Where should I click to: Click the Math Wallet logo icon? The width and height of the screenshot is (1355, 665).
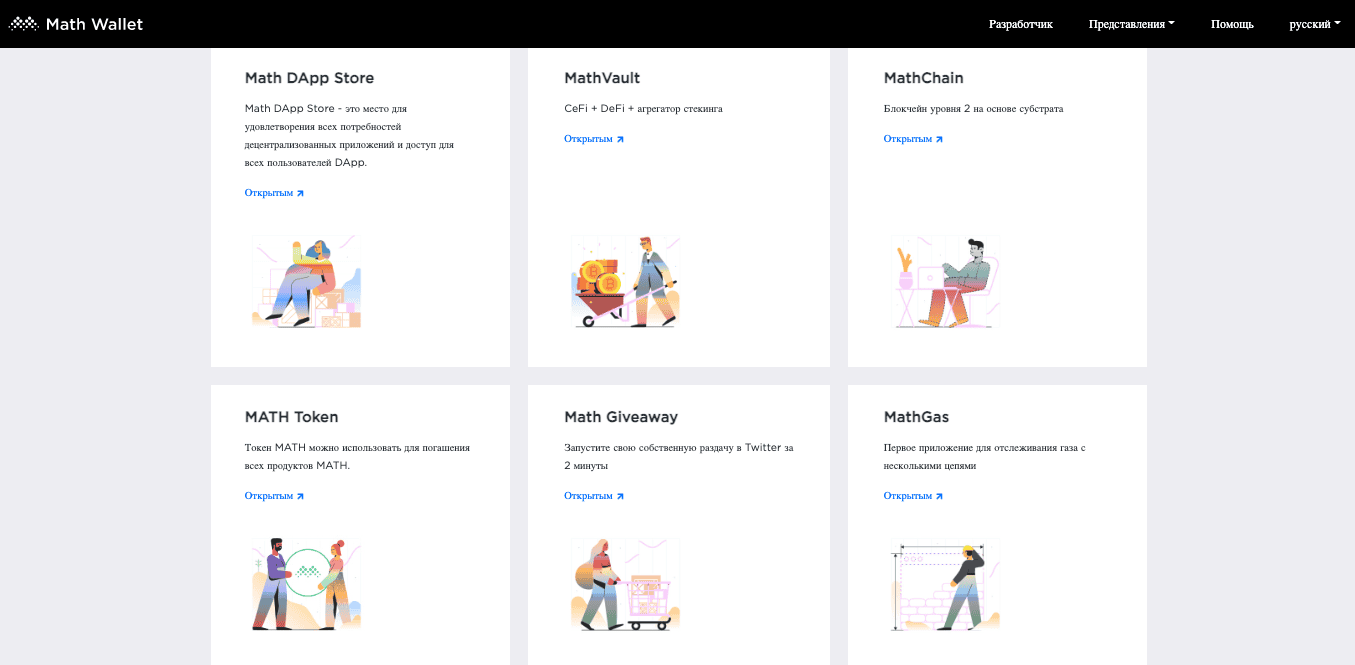pos(24,24)
